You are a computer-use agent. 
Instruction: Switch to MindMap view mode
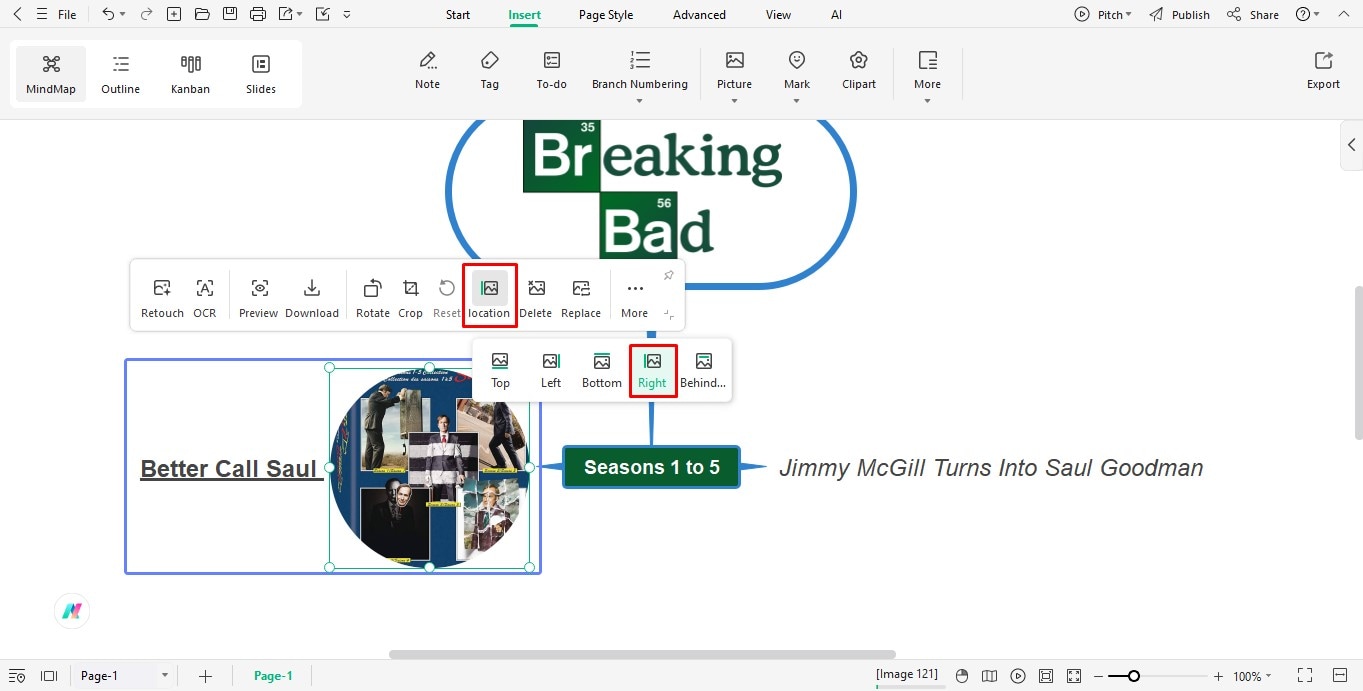point(51,74)
